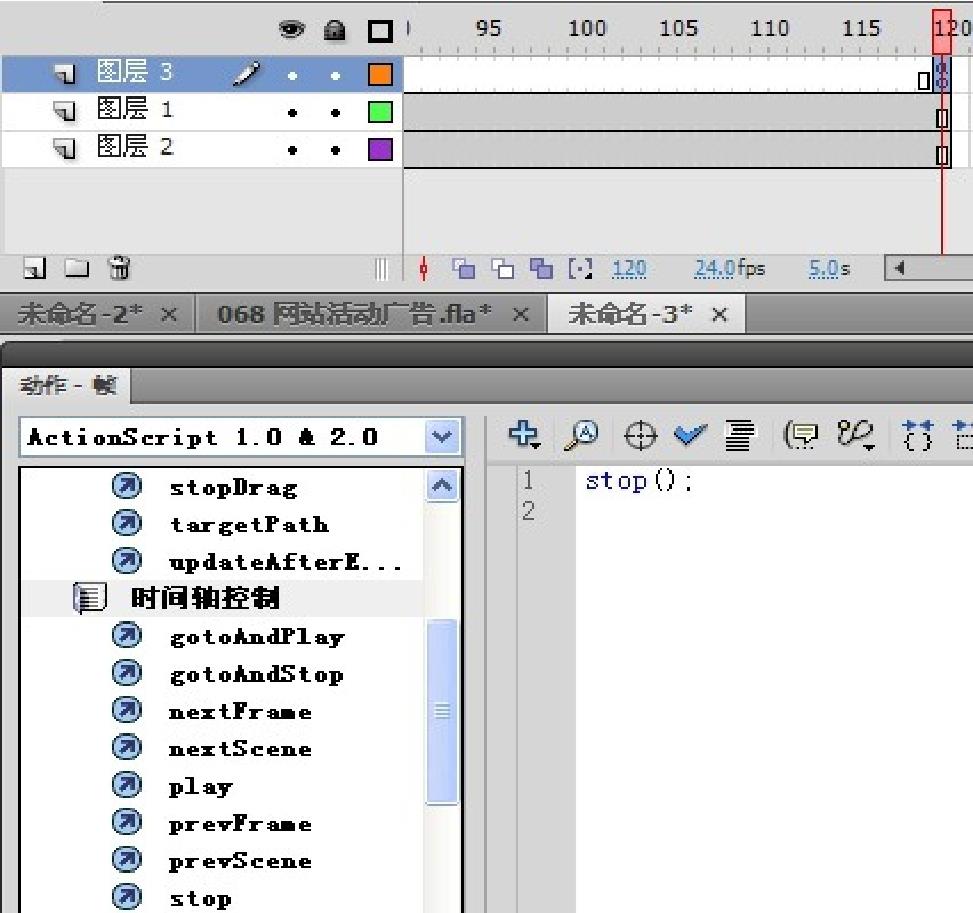Click the pencil icon on 图层 3
The width and height of the screenshot is (973, 913).
(246, 74)
